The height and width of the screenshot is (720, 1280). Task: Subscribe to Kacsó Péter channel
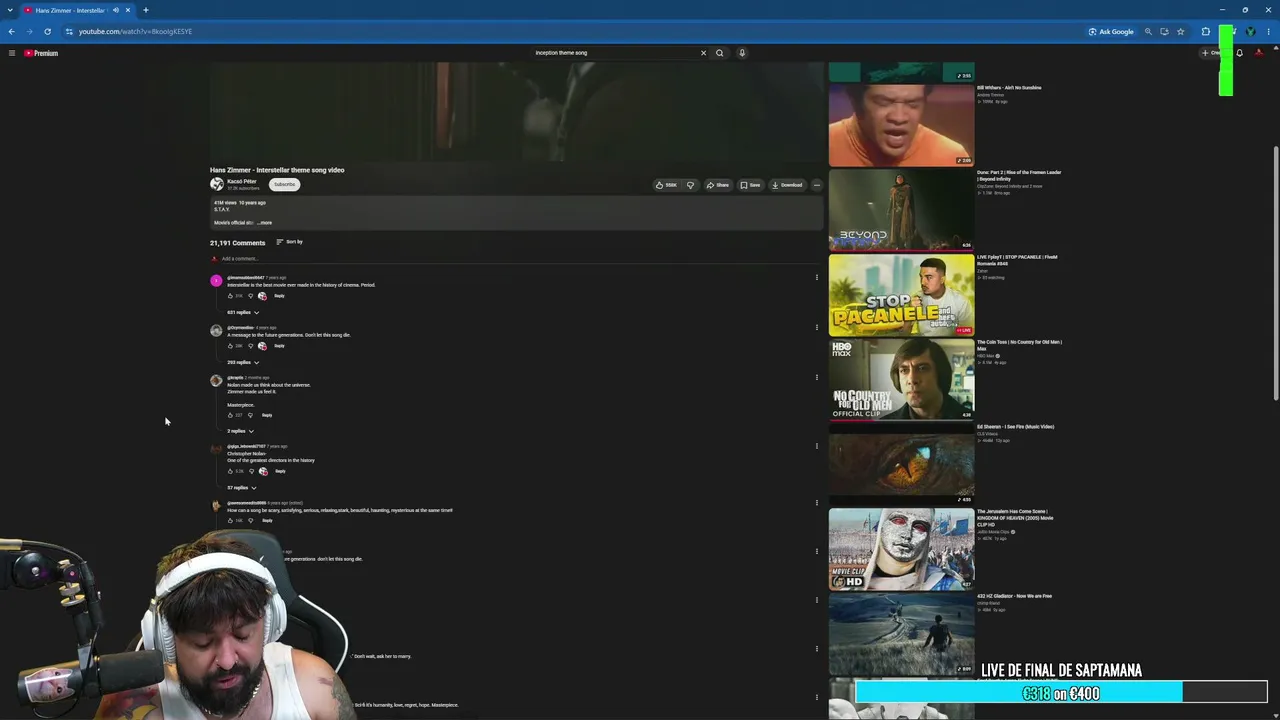click(285, 184)
